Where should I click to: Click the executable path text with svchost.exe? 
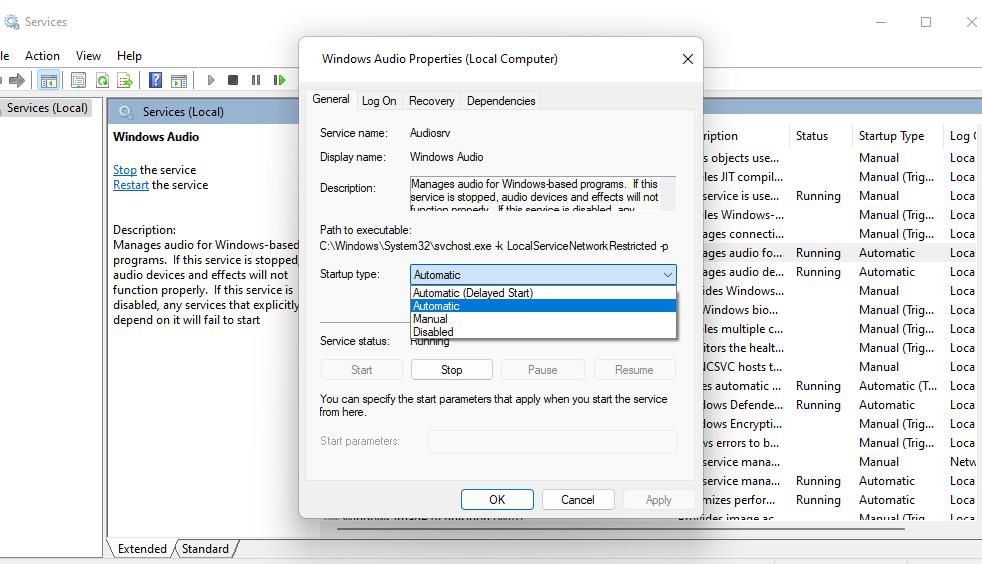[494, 246]
